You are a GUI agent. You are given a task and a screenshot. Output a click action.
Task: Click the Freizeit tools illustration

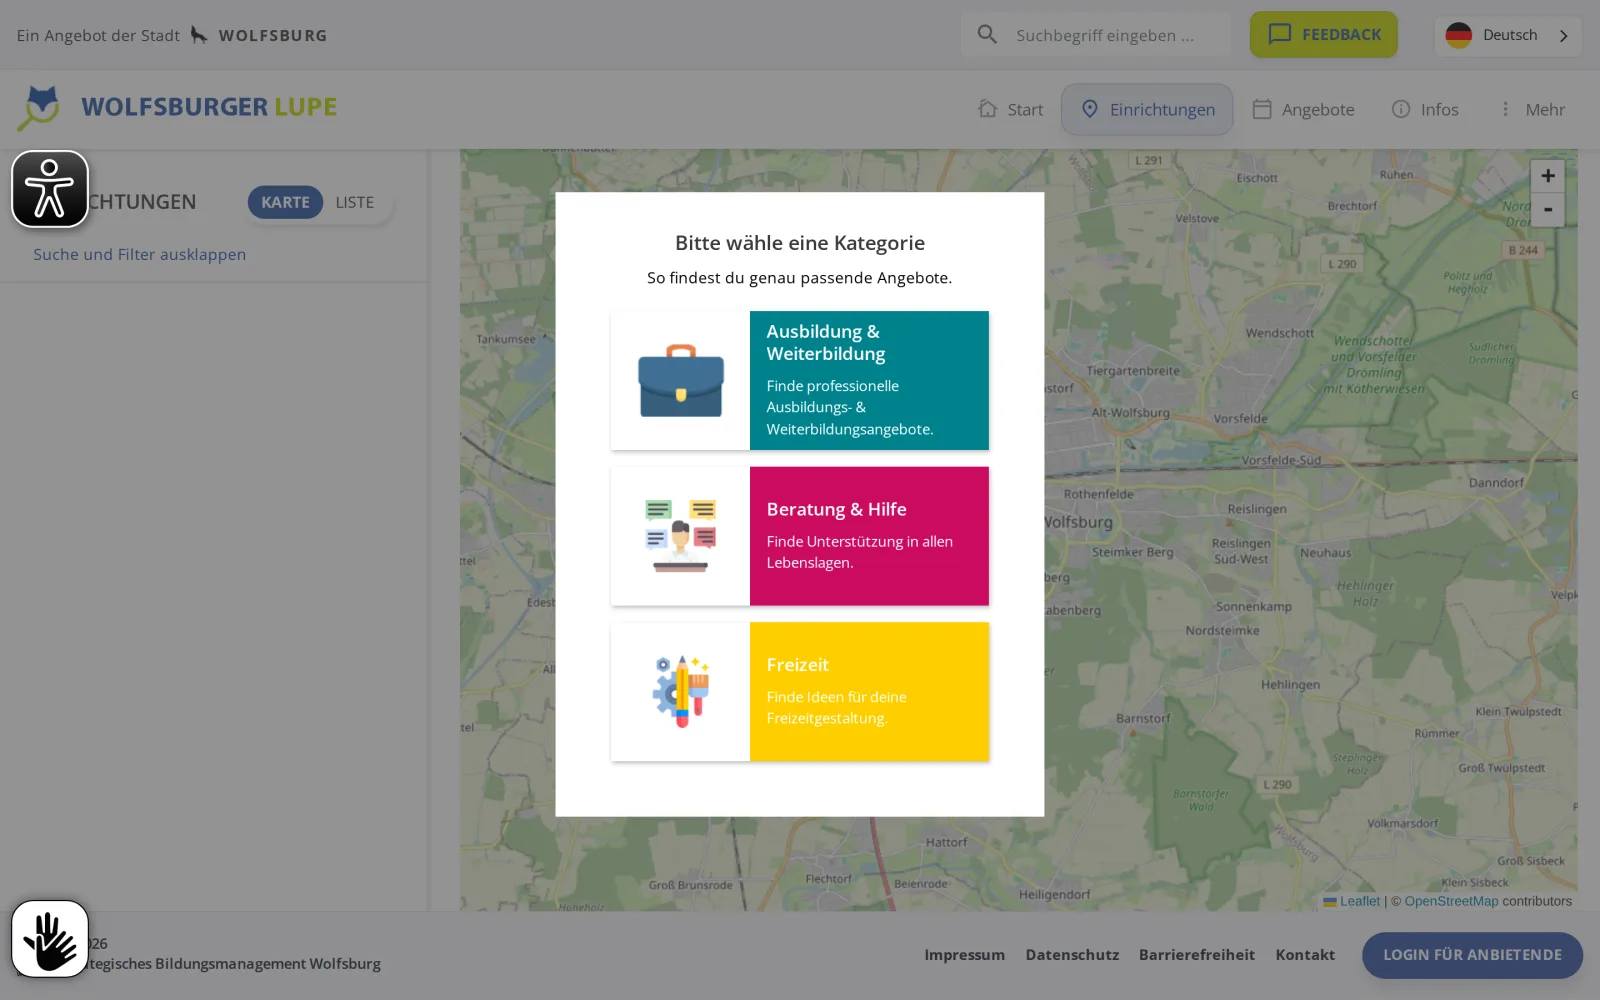681,691
